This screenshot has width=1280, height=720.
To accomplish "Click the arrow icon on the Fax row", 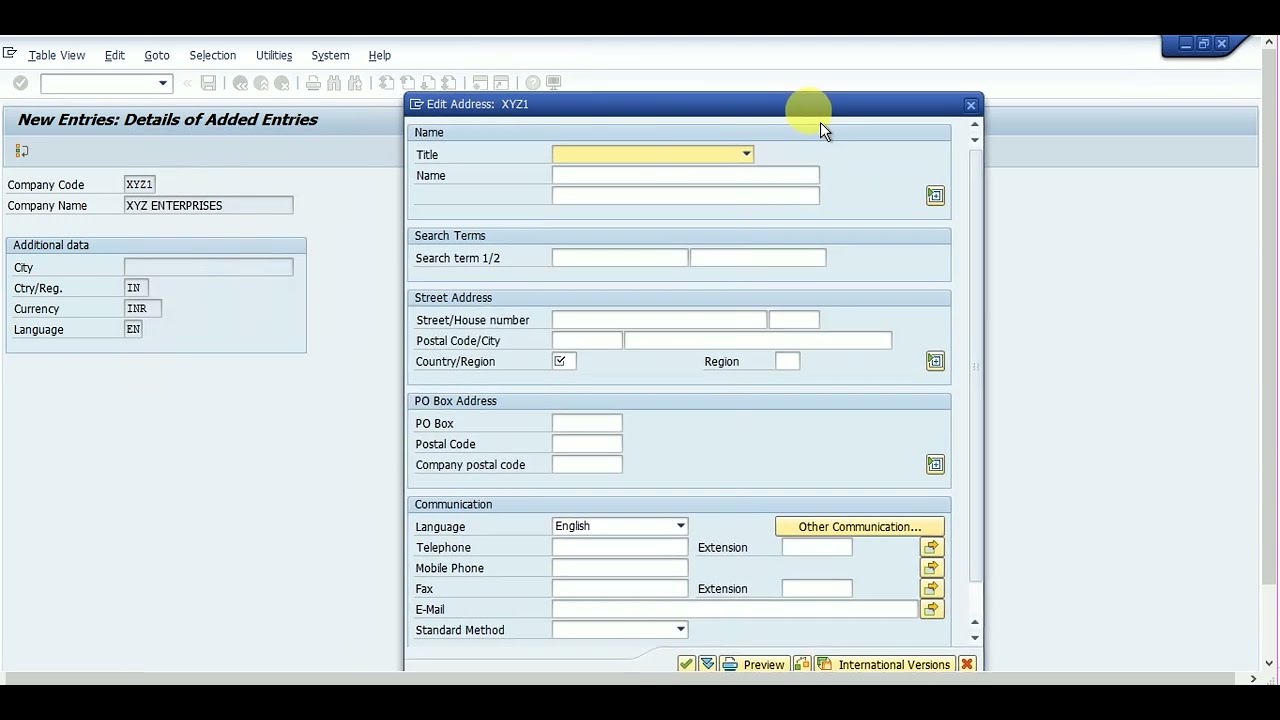I will [931, 589].
